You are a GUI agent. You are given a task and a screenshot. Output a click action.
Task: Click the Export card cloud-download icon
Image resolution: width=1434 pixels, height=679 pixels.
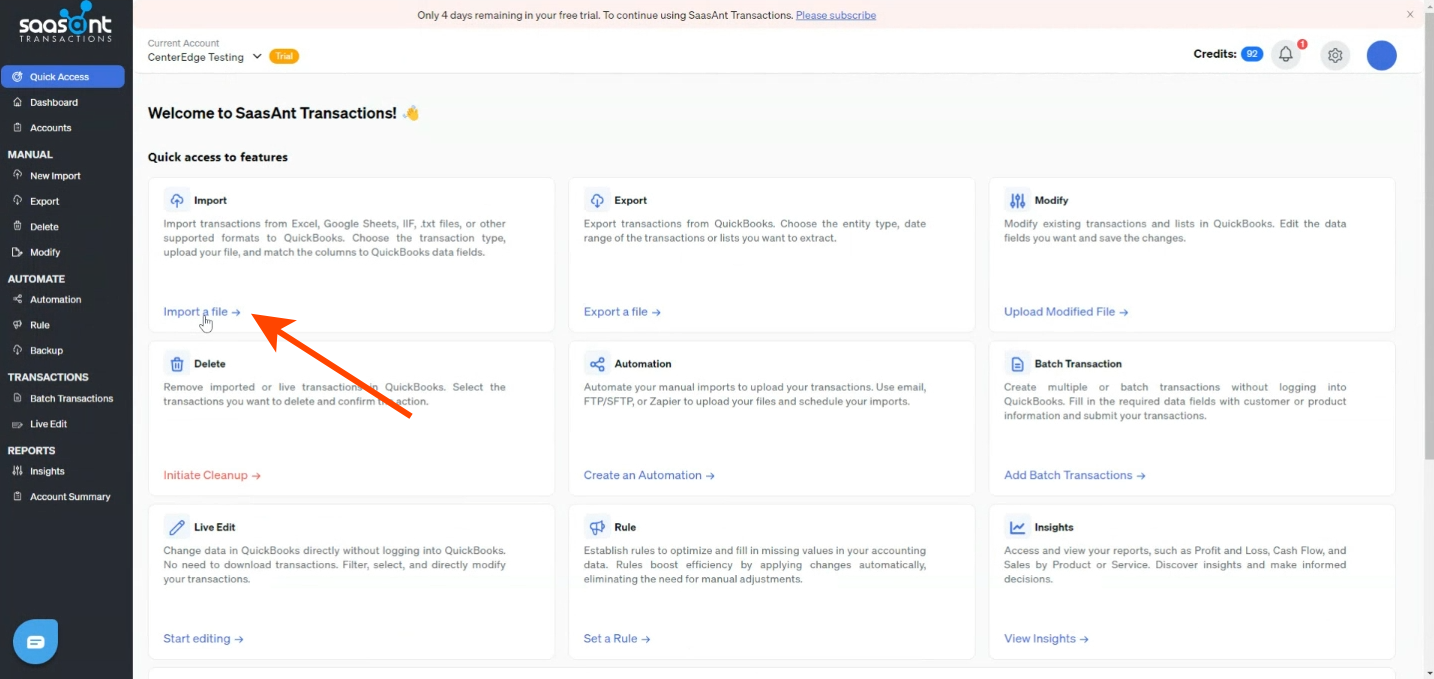coord(597,200)
